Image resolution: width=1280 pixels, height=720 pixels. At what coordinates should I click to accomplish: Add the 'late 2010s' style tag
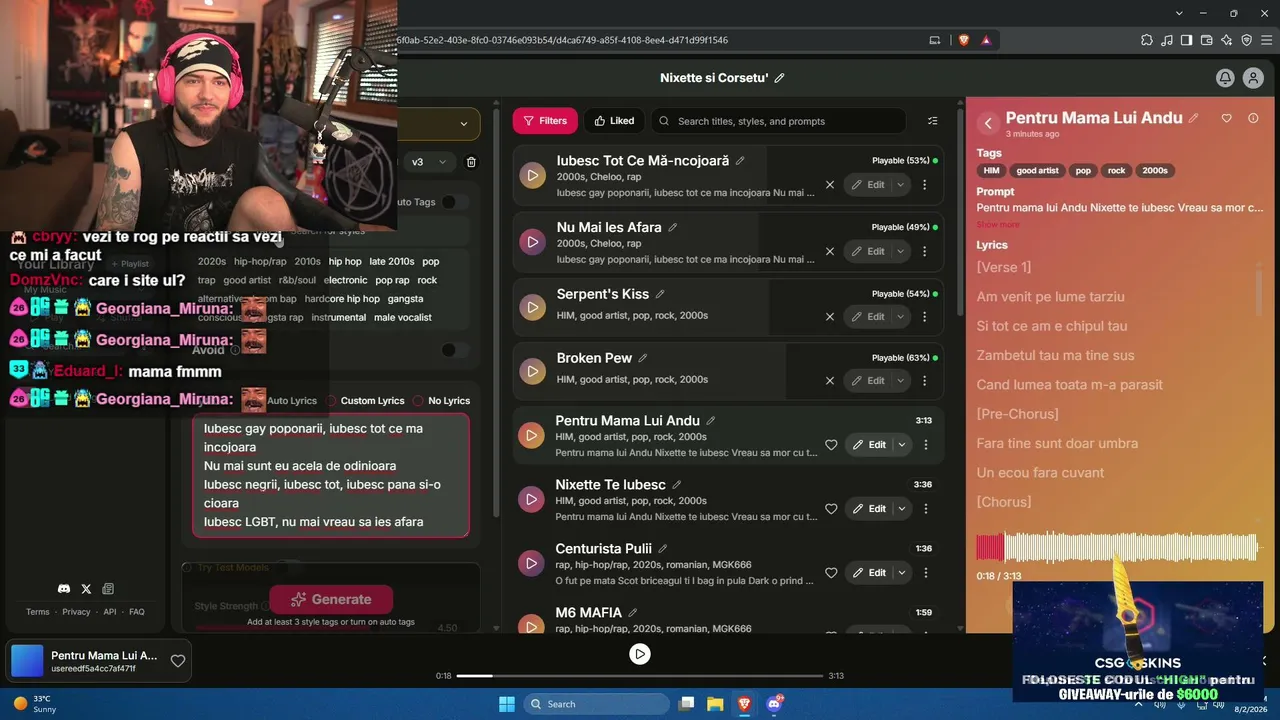[x=392, y=262]
